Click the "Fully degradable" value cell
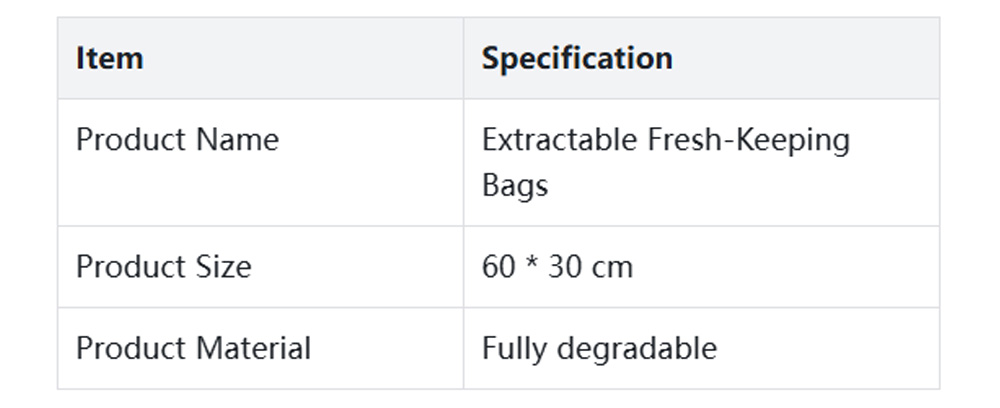This screenshot has width=1000, height=408. tap(599, 348)
